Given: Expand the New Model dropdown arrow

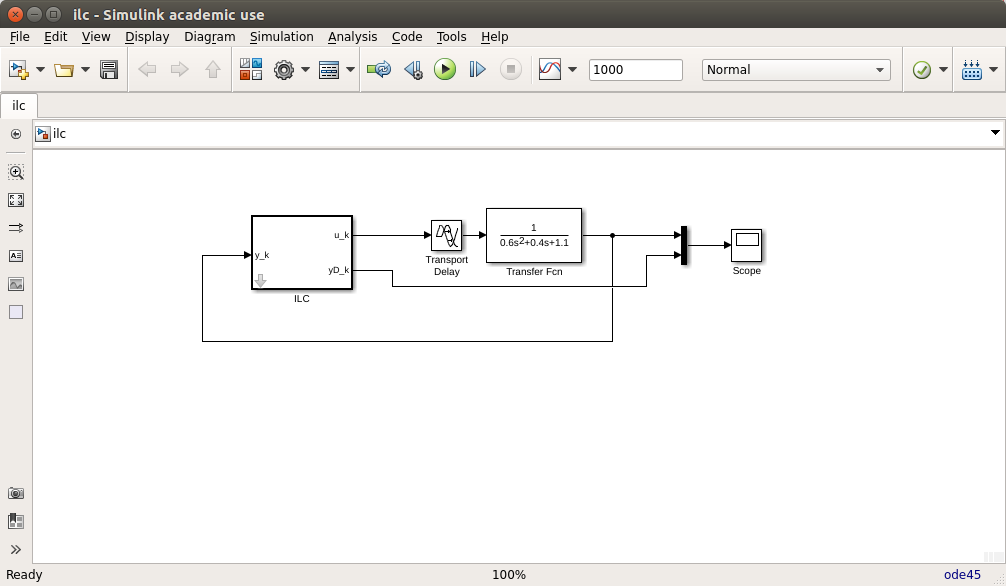Looking at the screenshot, I should (x=40, y=69).
